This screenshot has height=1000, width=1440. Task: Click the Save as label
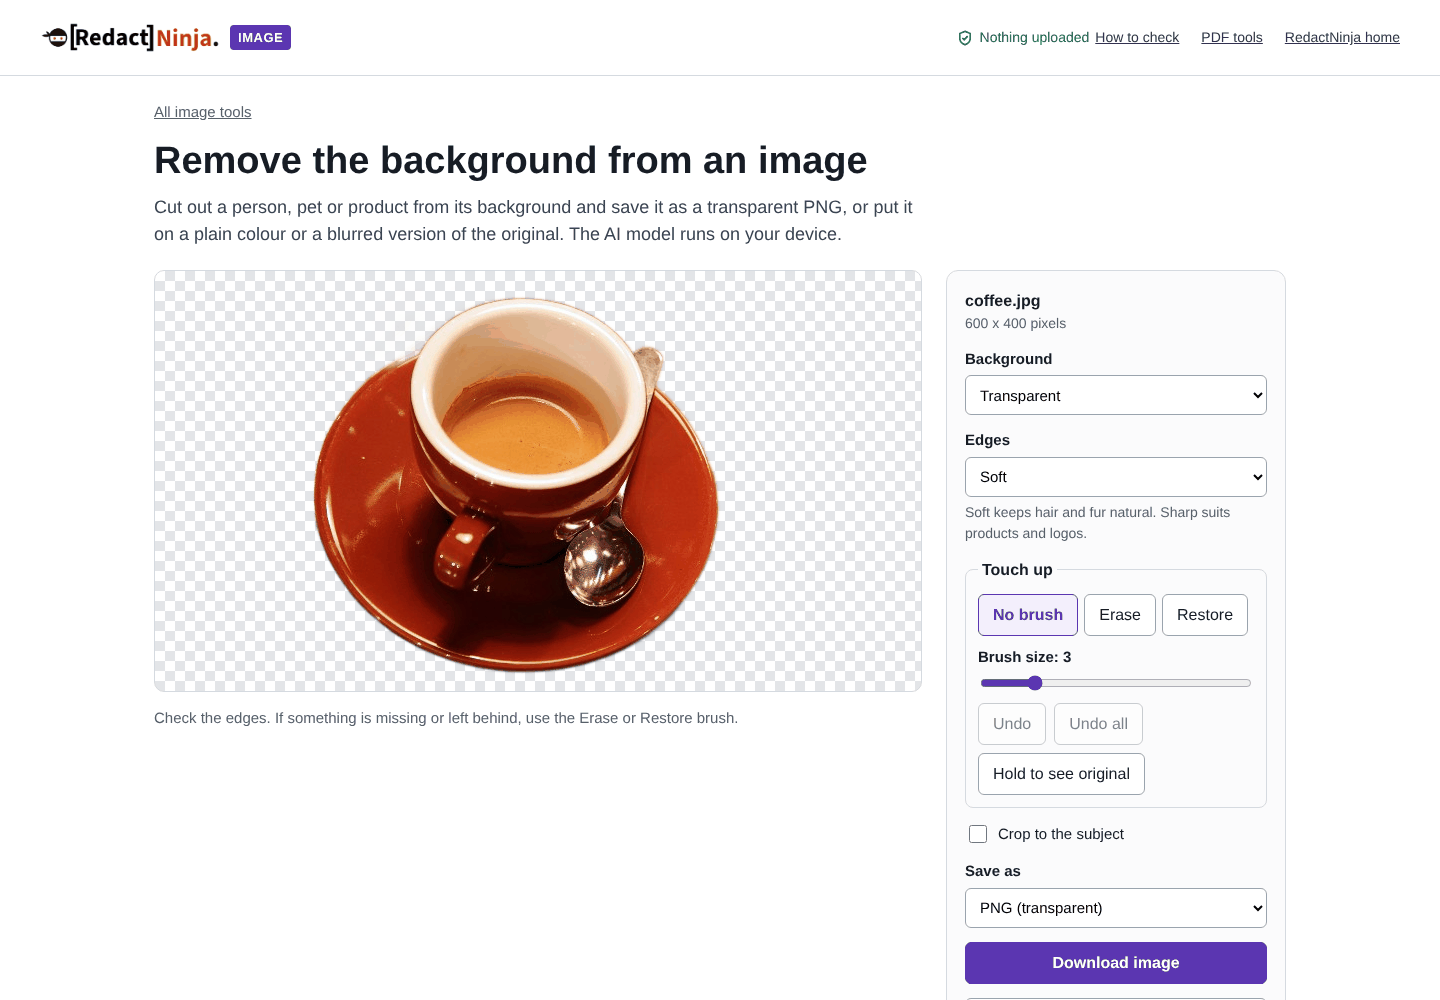coord(992,871)
